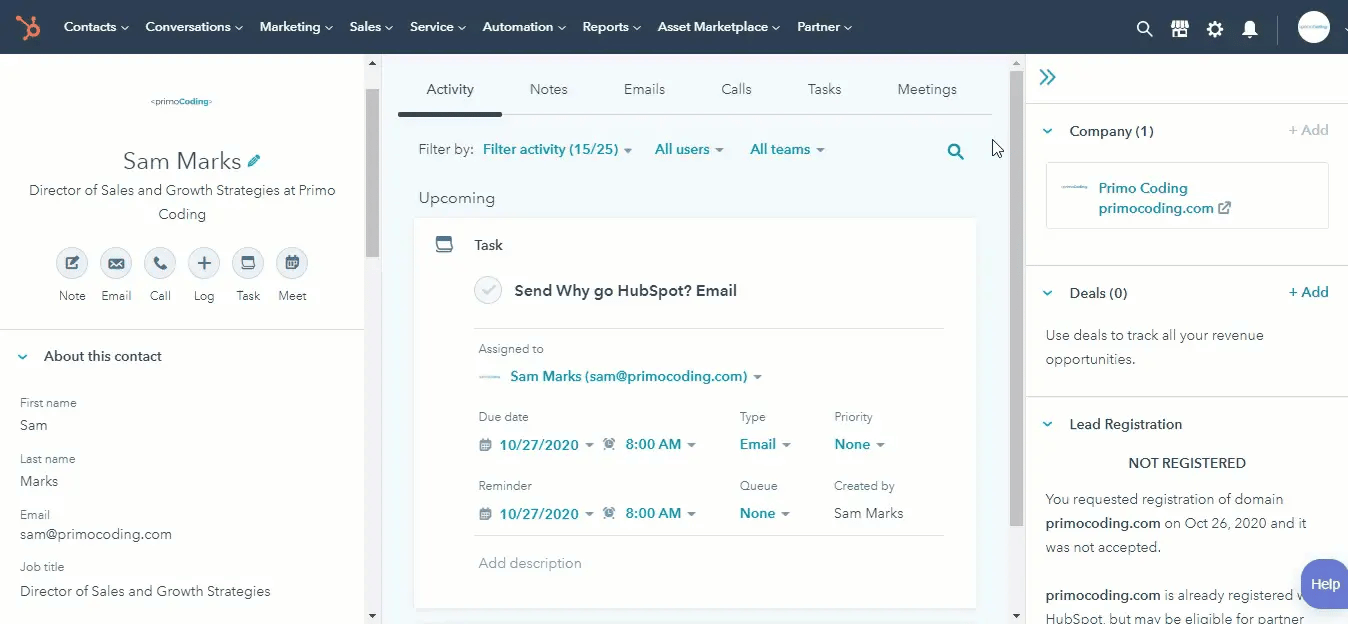Change assignee Sam Marks dropdown
This screenshot has width=1348, height=624.
[636, 377]
